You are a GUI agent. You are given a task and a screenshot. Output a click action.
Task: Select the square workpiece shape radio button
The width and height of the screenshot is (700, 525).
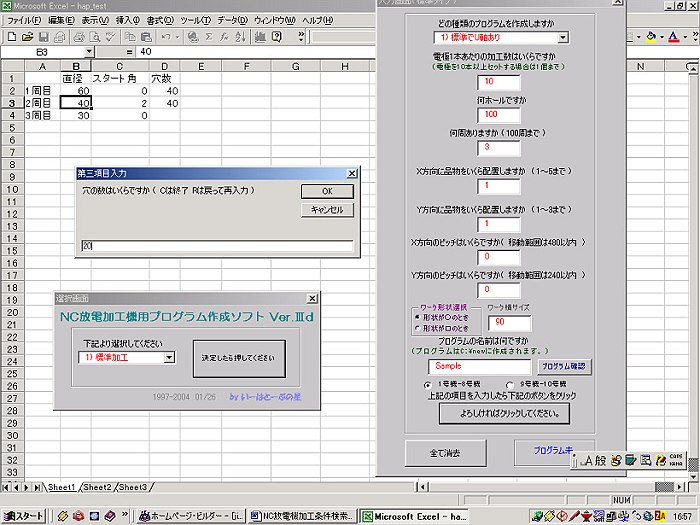click(x=416, y=327)
